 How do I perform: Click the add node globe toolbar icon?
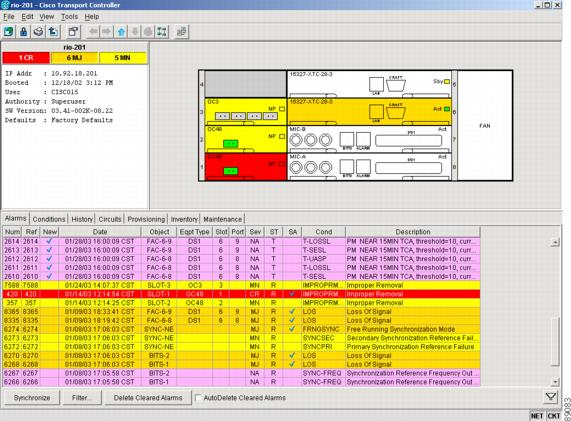[x=9, y=32]
